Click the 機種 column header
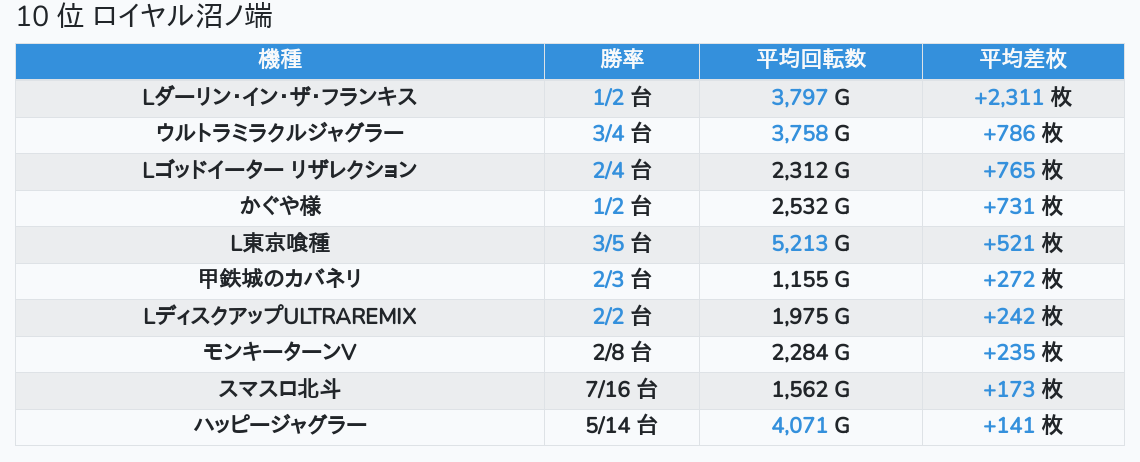The height and width of the screenshot is (462, 1140). [279, 60]
